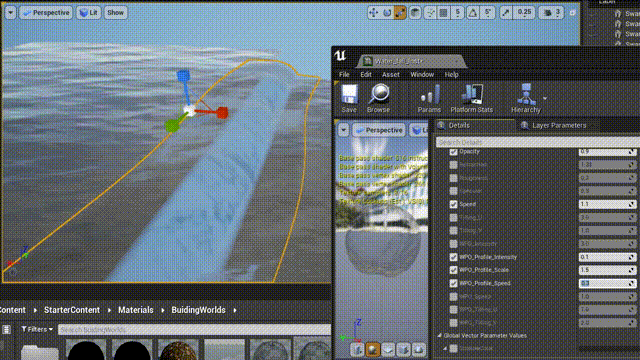Grab the red X-axis gizmo handle
The height and width of the screenshot is (360, 640).
pos(222,113)
